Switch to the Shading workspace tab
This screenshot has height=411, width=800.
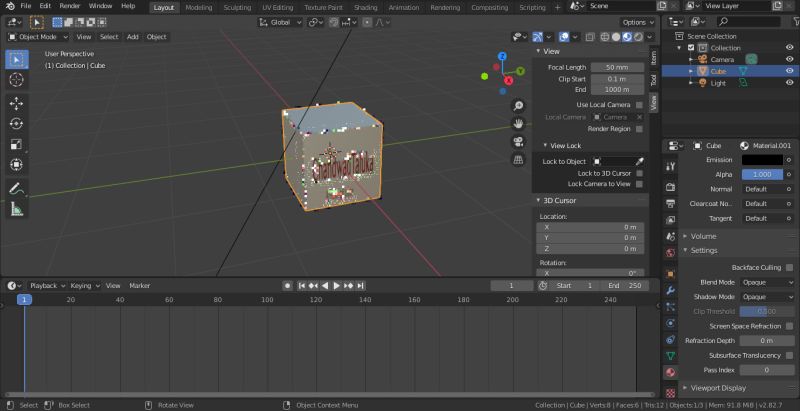366,7
